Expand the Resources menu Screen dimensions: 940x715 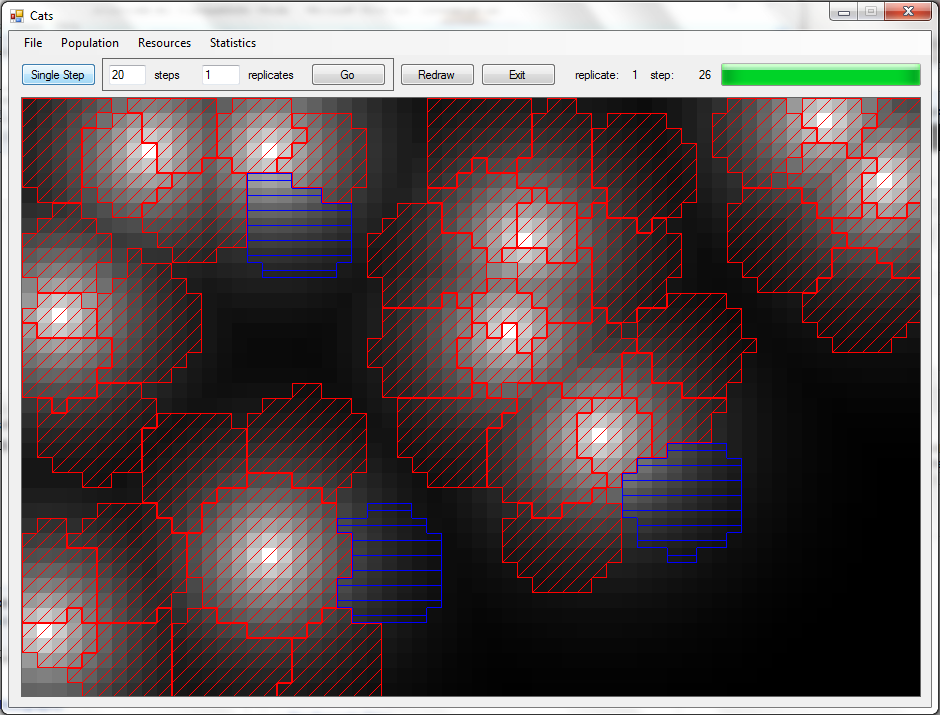(164, 43)
